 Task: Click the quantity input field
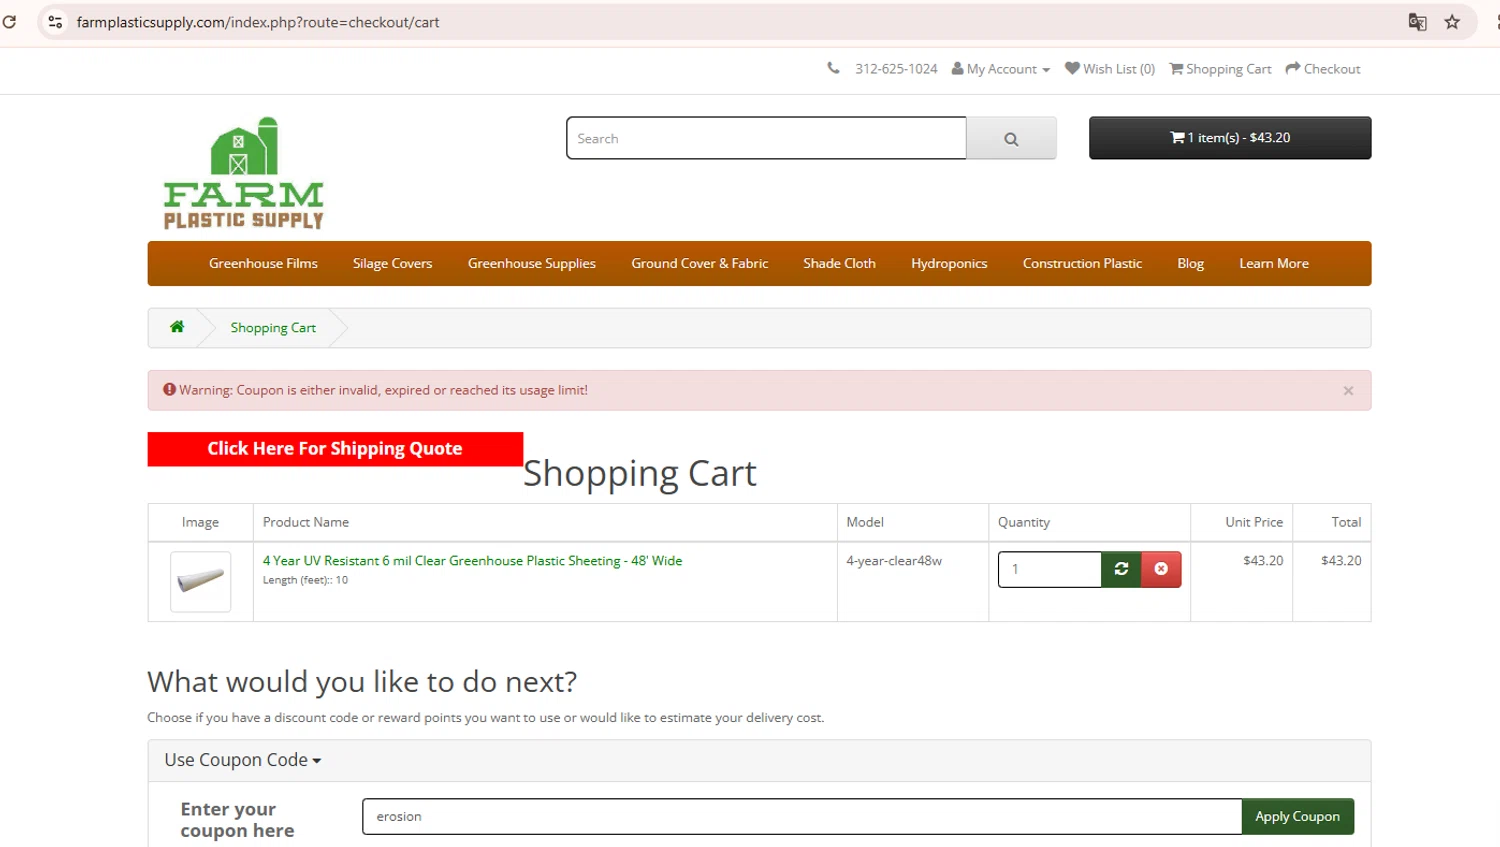click(x=1050, y=569)
